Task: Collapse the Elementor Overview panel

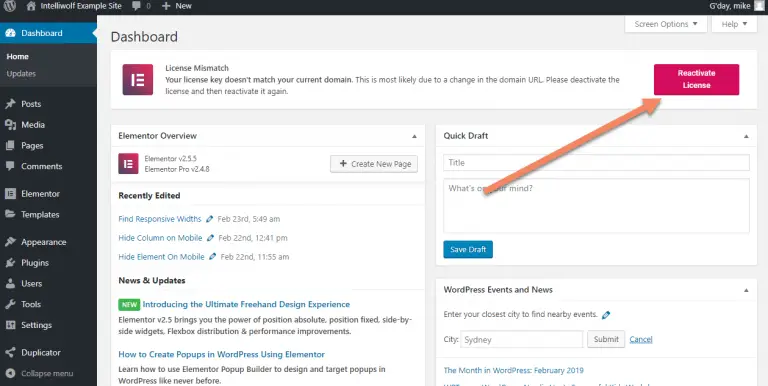Action: tap(414, 136)
